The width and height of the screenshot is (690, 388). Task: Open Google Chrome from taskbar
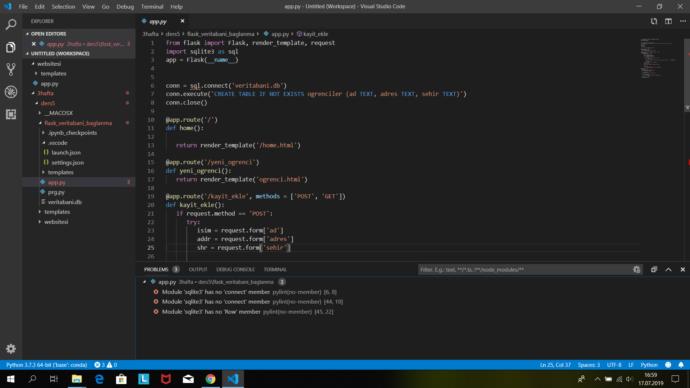click(x=210, y=379)
